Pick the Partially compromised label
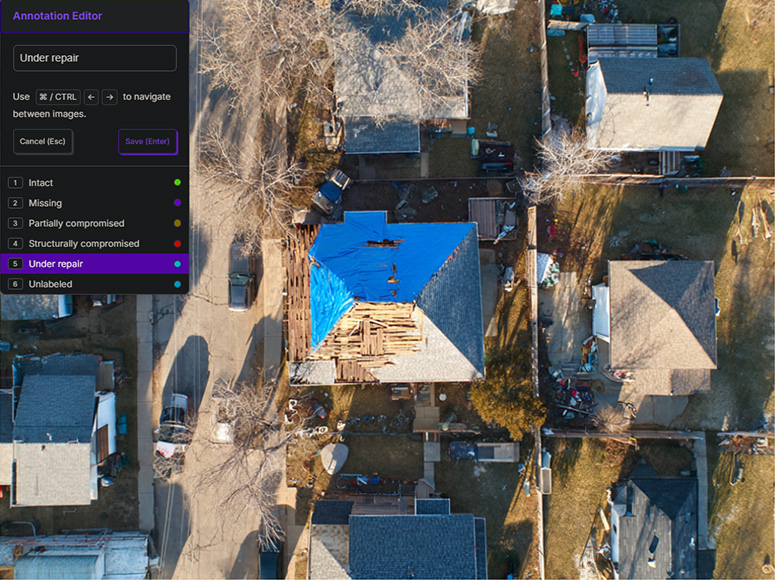 tap(76, 223)
